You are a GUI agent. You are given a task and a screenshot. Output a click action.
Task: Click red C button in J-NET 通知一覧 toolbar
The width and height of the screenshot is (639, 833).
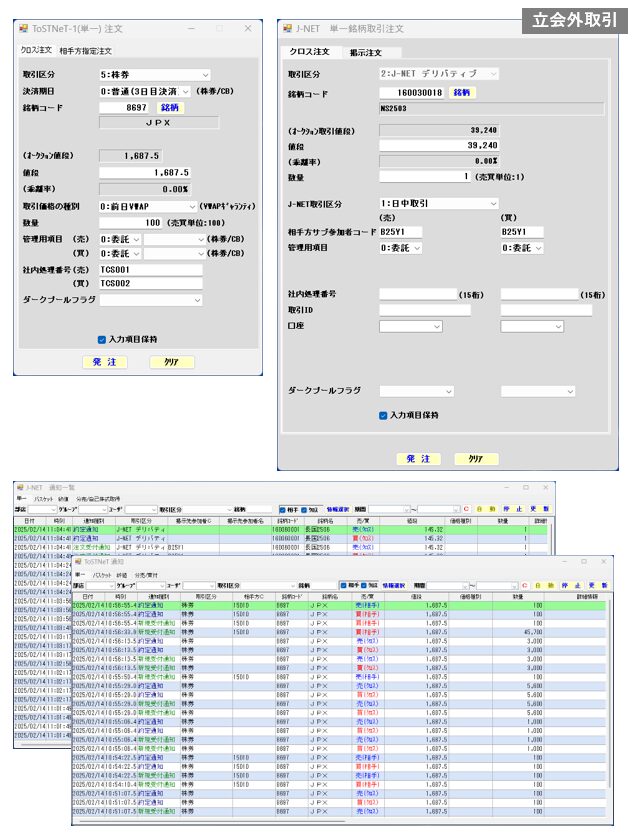[466, 509]
